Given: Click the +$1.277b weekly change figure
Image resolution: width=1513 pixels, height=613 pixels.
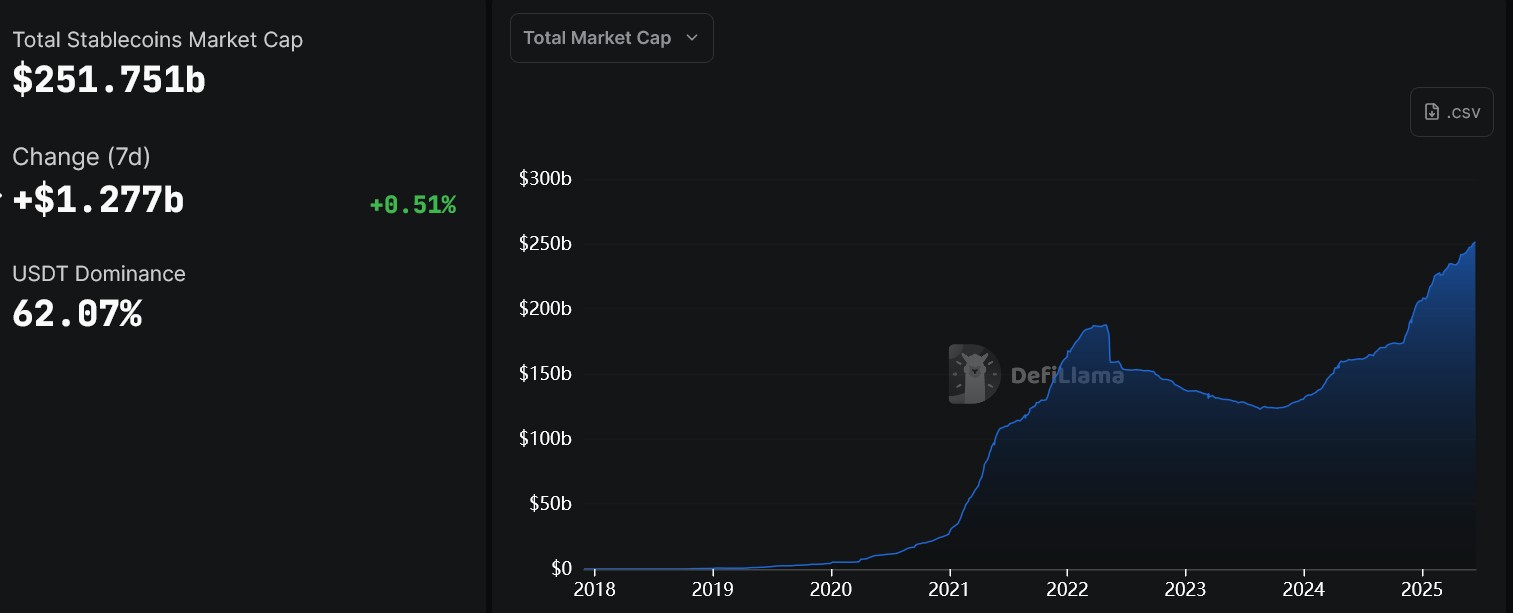Looking at the screenshot, I should tap(97, 199).
